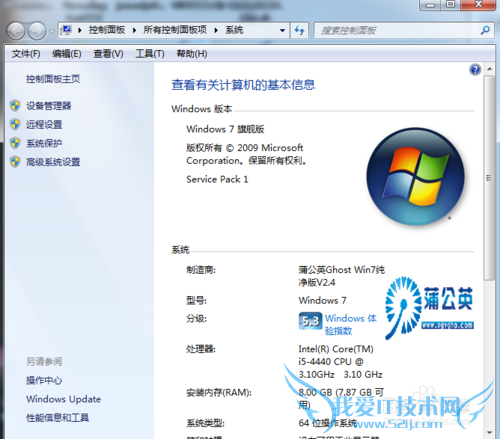The height and width of the screenshot is (439, 500).
Task: Open Windows Update link
Action: [x=64, y=399]
